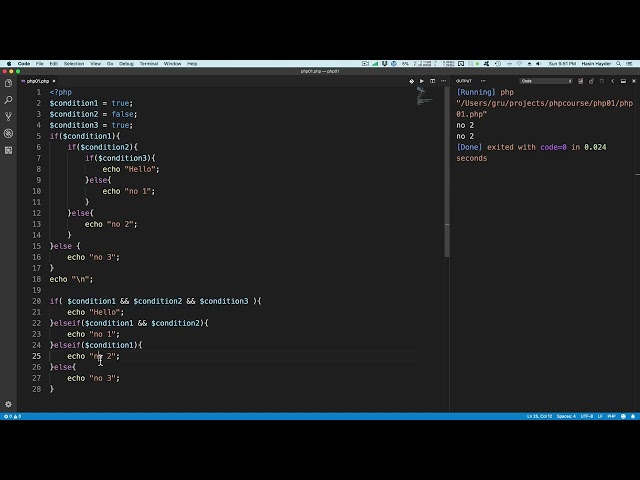Open the Edit menu
The image size is (640, 480).
point(53,64)
